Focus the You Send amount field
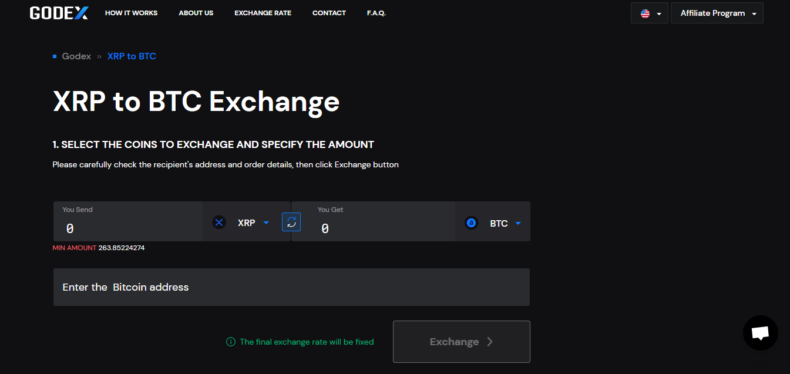This screenshot has width=790, height=374. (128, 221)
